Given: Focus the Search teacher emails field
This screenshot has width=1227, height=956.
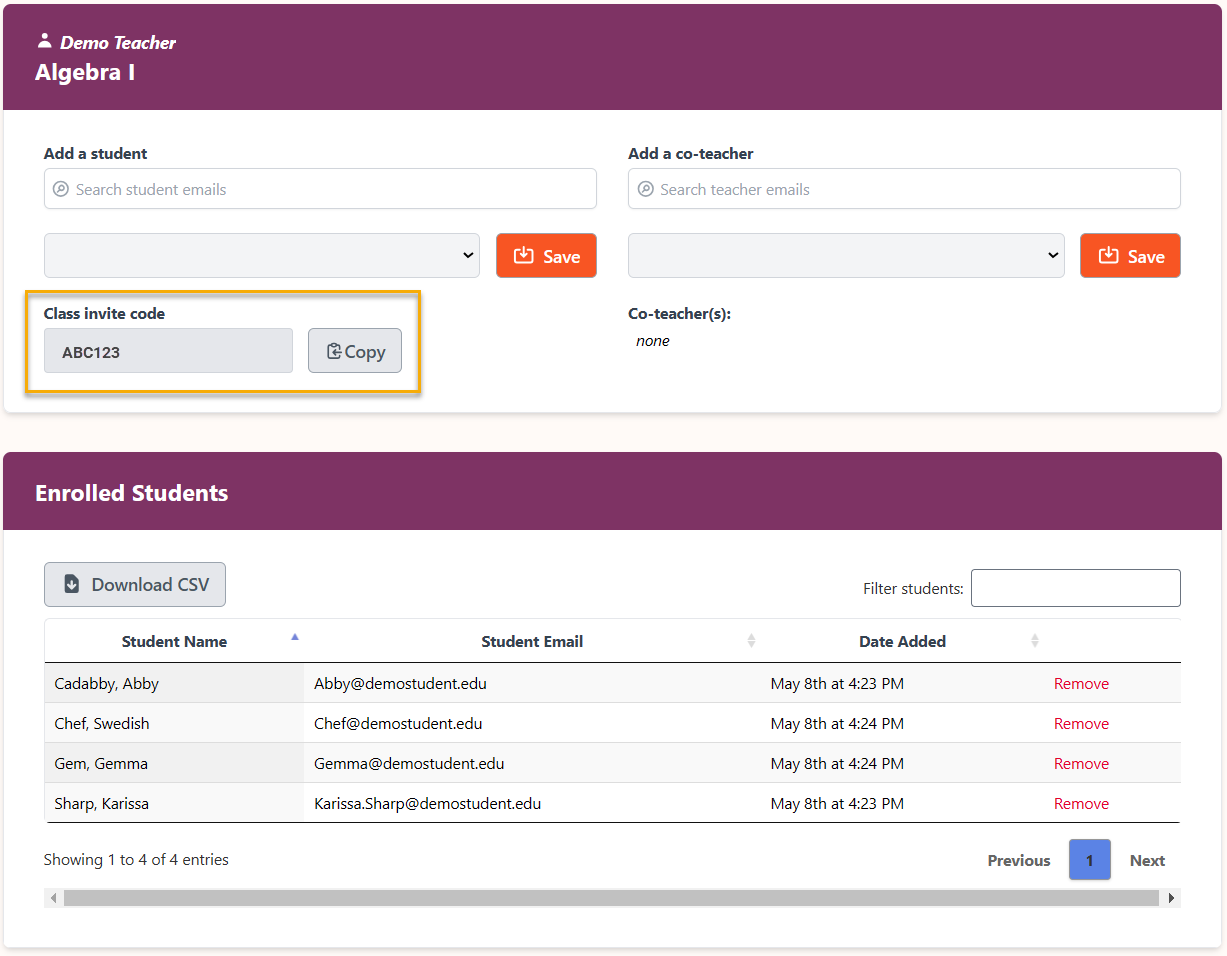Looking at the screenshot, I should click(x=904, y=189).
